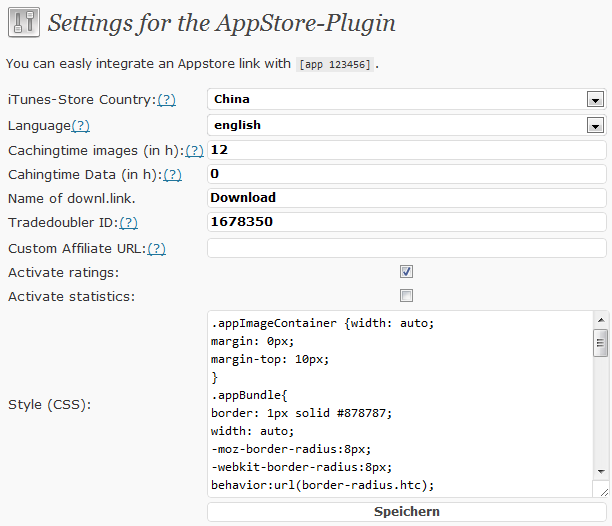Enable the Activate statistics checkbox
This screenshot has height=526, width=612.
pos(406,295)
